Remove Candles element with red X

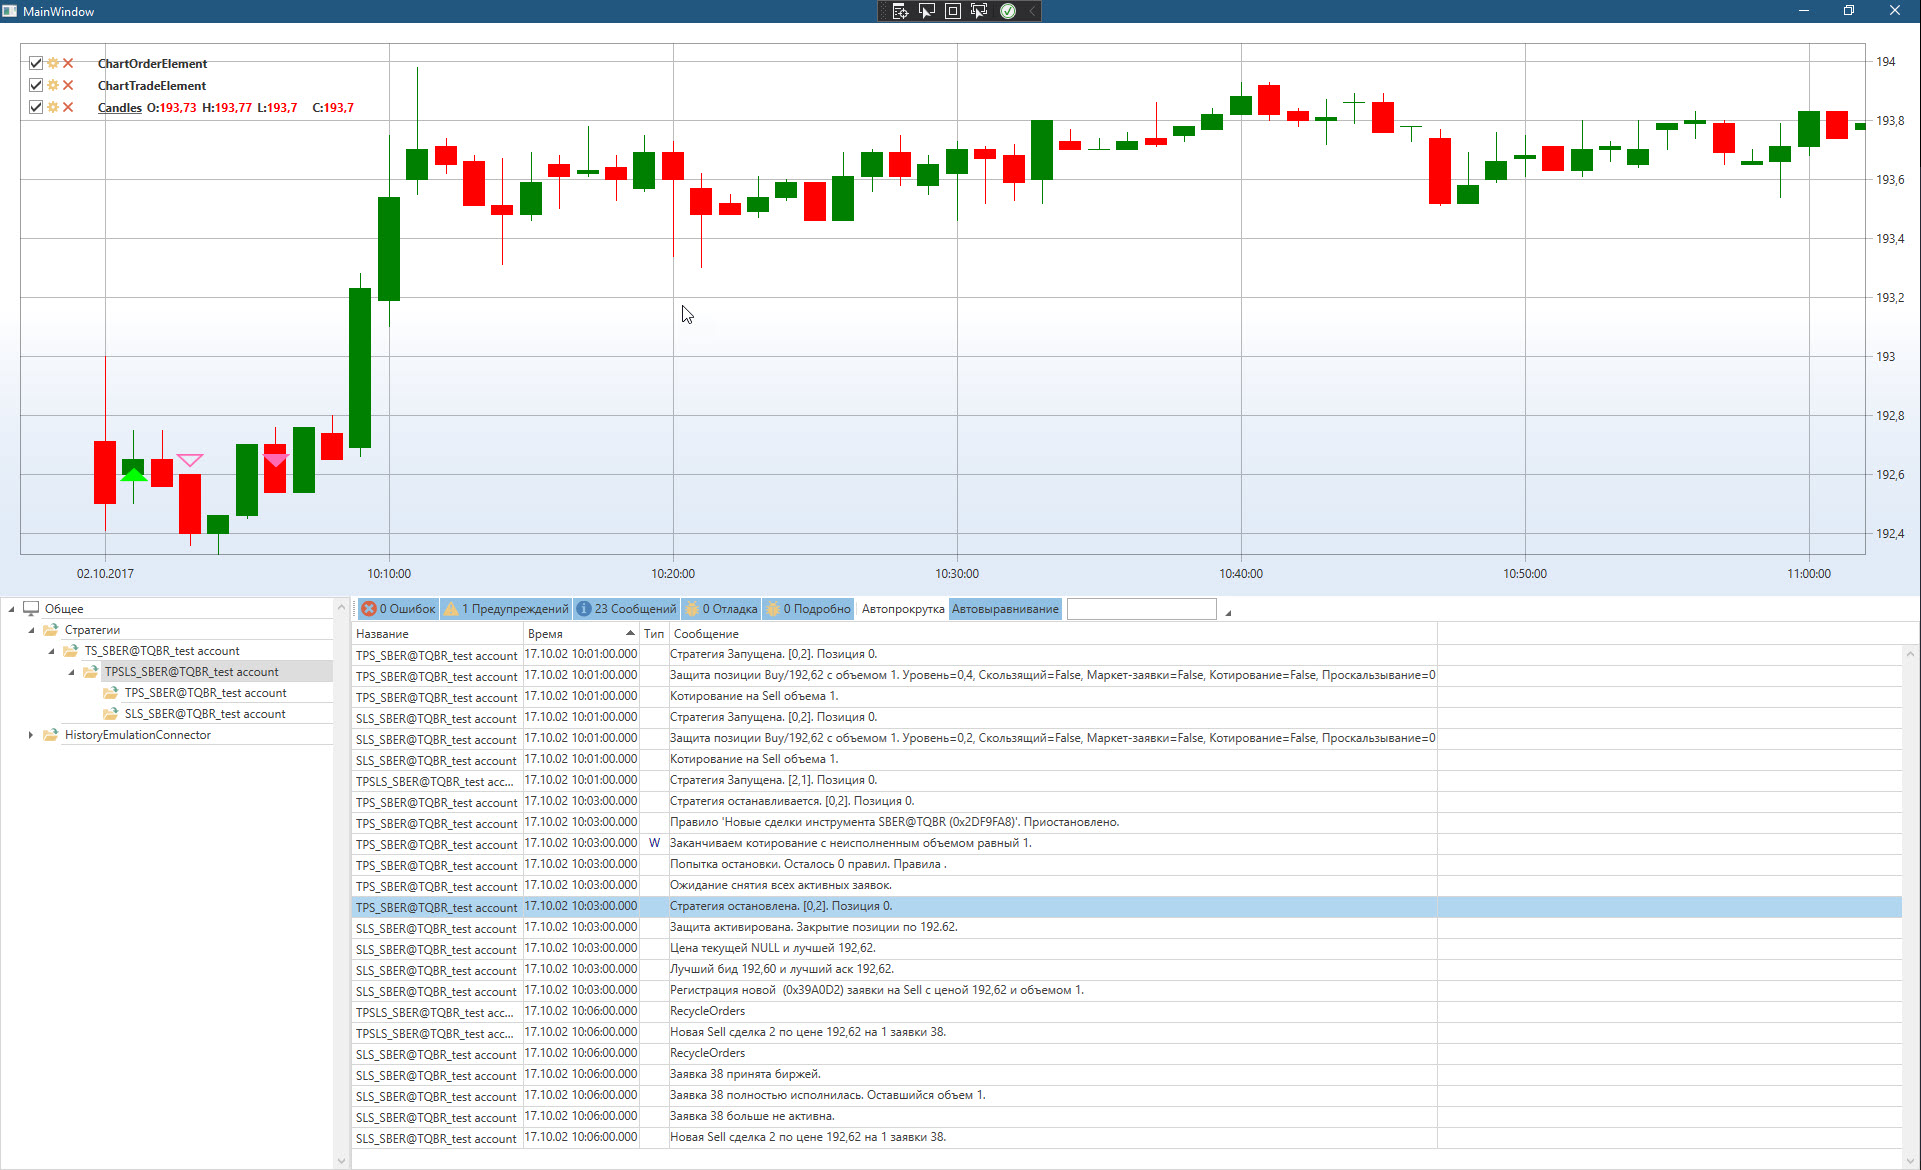(68, 107)
